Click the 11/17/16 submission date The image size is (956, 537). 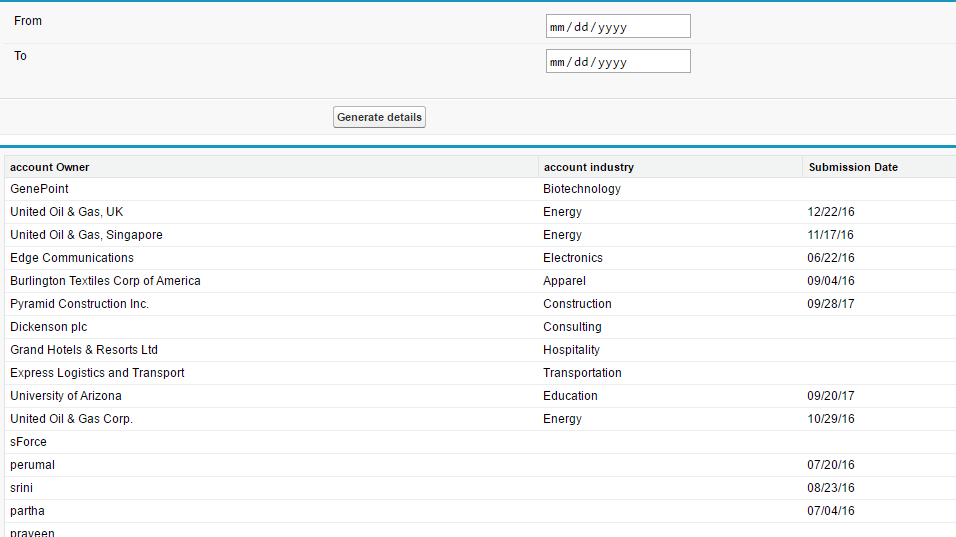point(830,235)
